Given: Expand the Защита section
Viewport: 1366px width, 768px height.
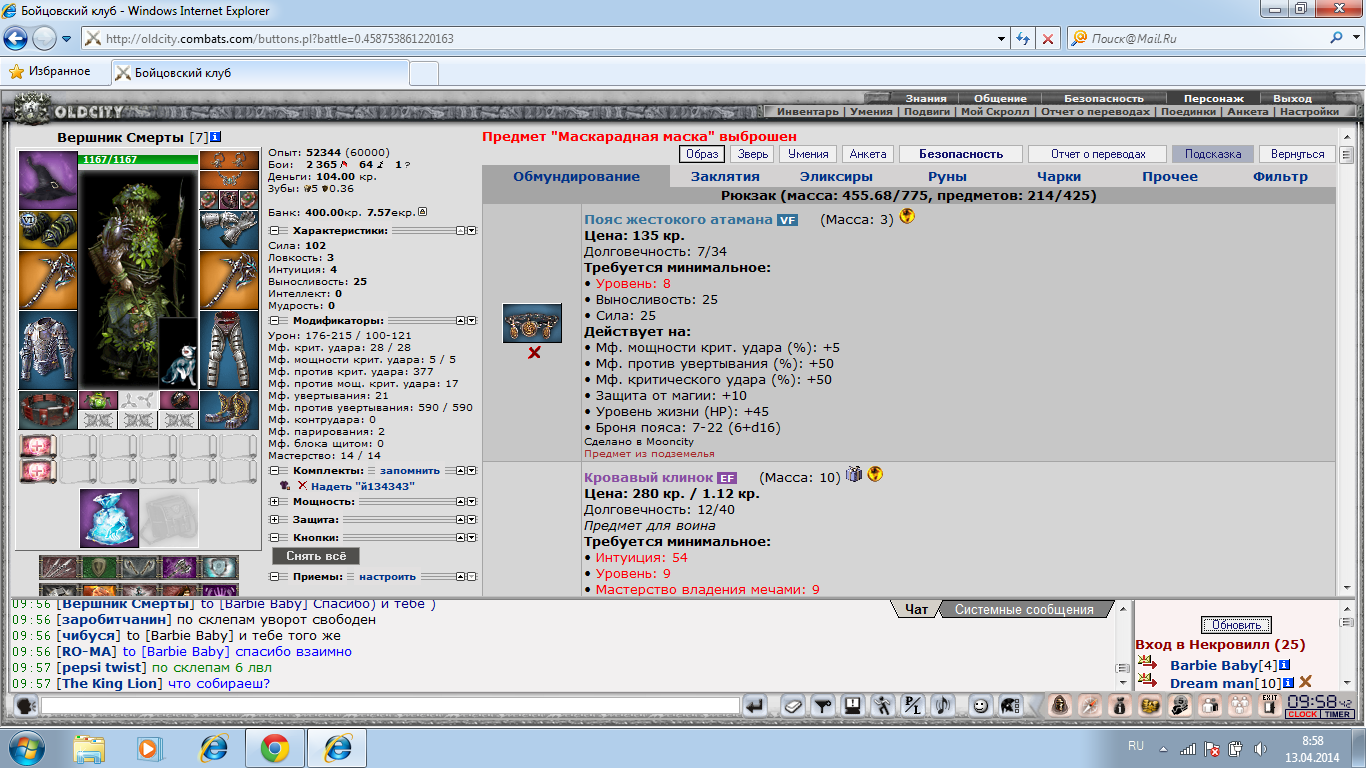Looking at the screenshot, I should (x=276, y=520).
